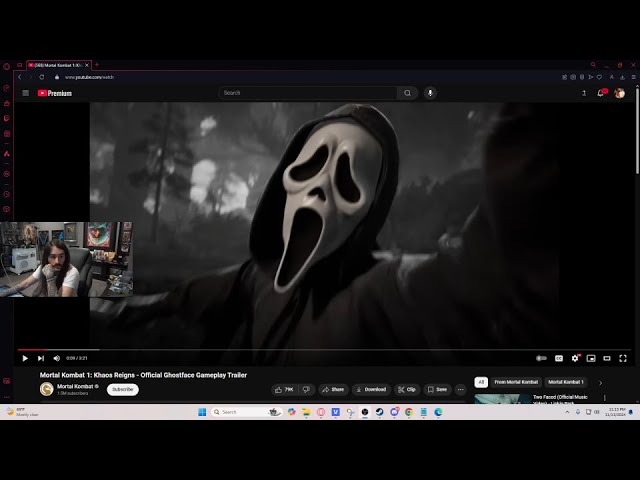Enter fullscreen mode
Screen dimensions: 640x480
click(x=623, y=358)
